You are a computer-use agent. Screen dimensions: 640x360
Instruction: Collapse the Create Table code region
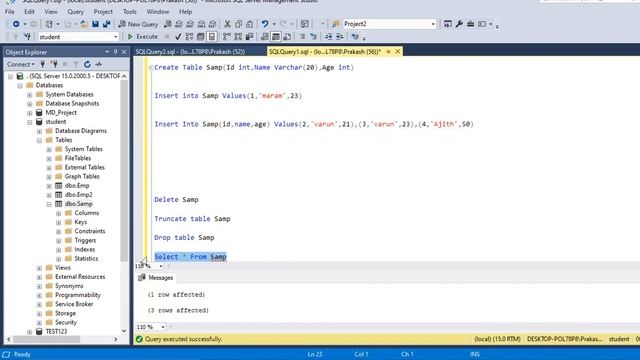click(151, 67)
